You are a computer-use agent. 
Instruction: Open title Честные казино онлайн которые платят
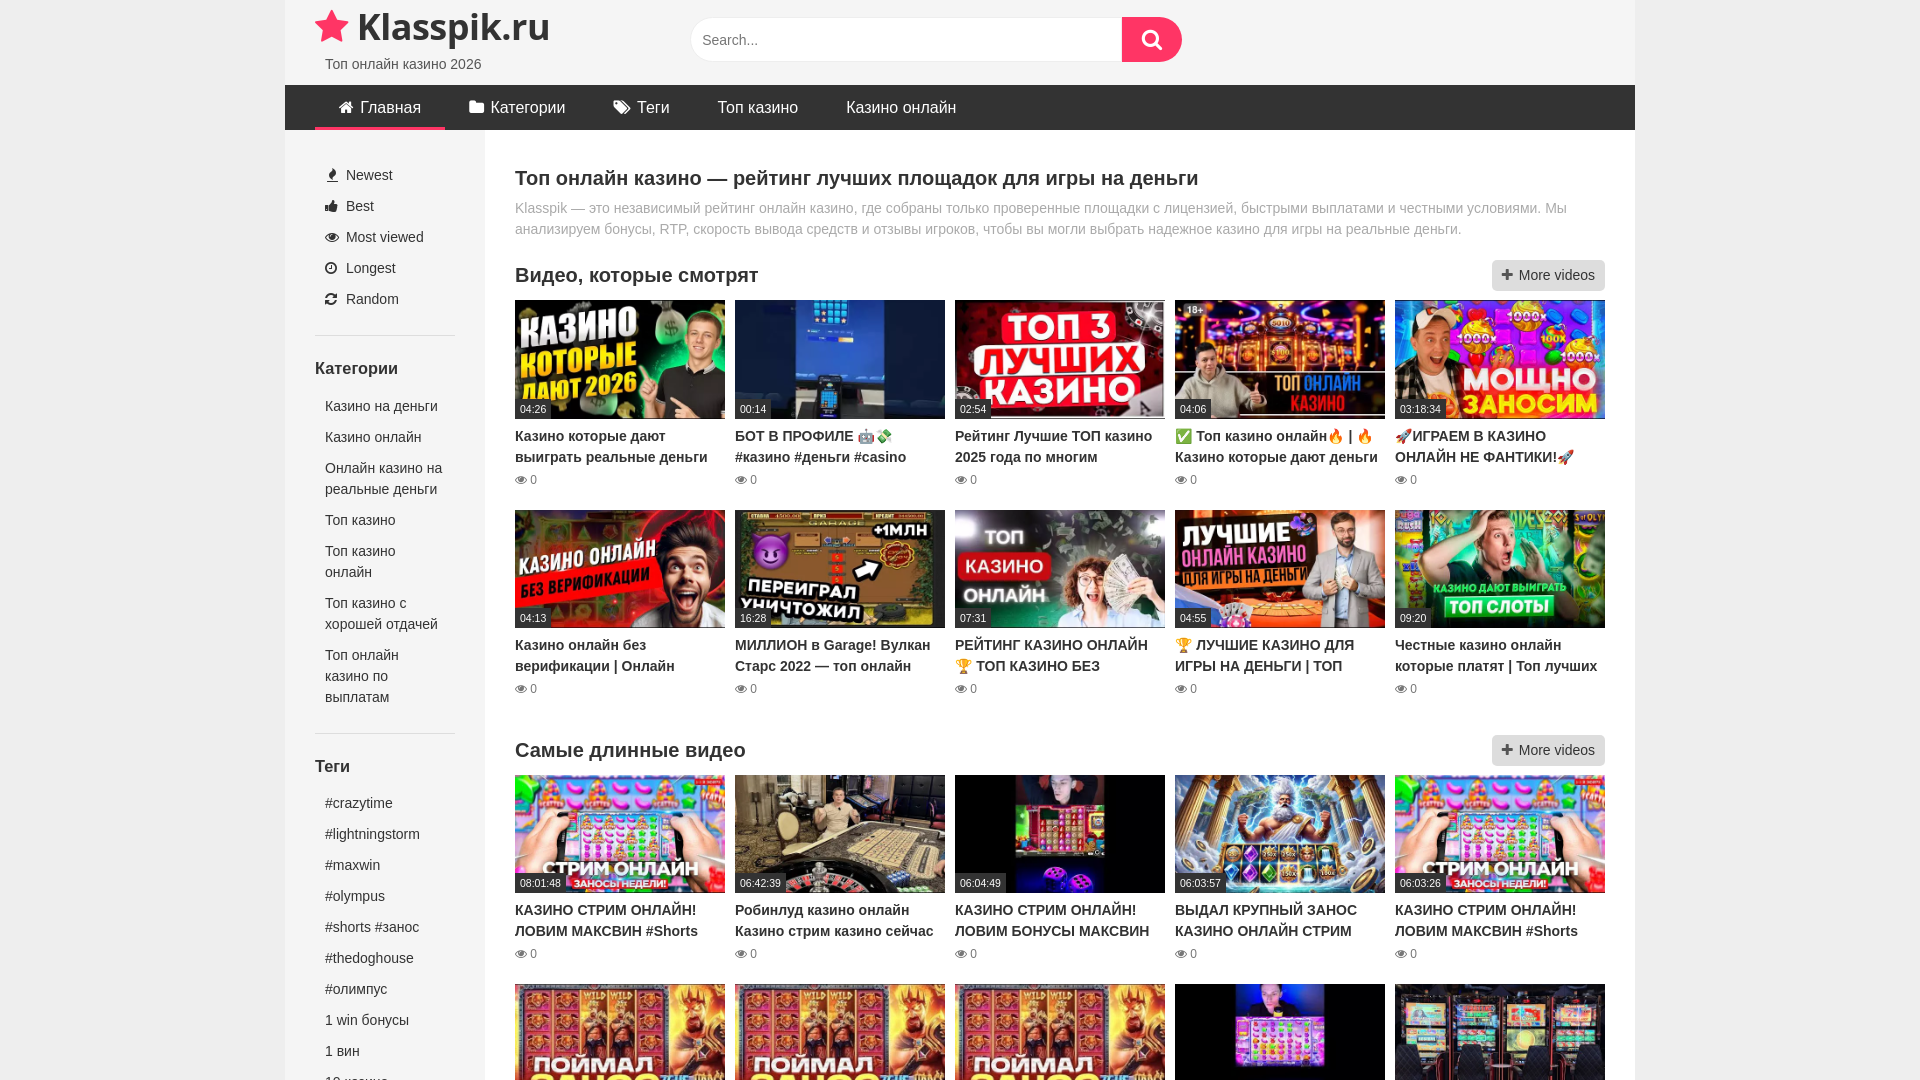tap(1496, 656)
